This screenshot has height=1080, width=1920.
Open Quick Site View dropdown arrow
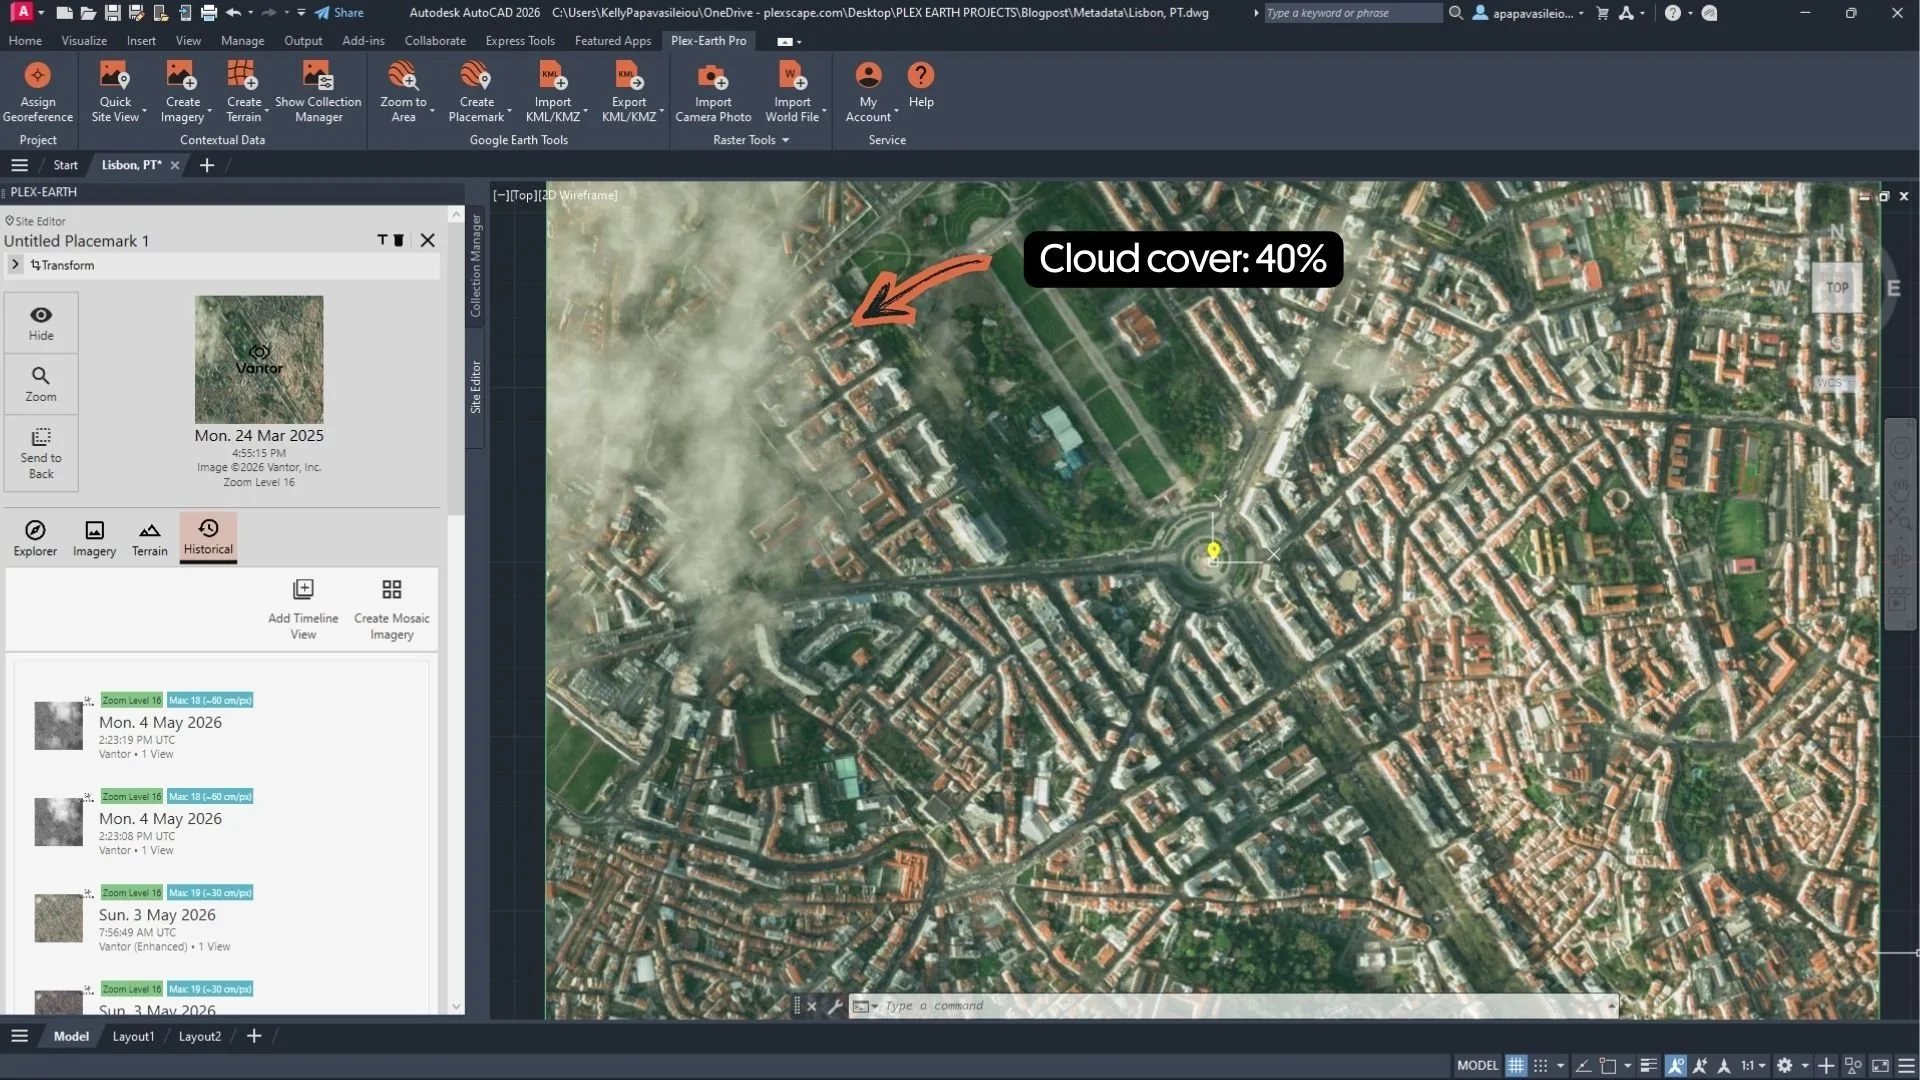point(144,110)
